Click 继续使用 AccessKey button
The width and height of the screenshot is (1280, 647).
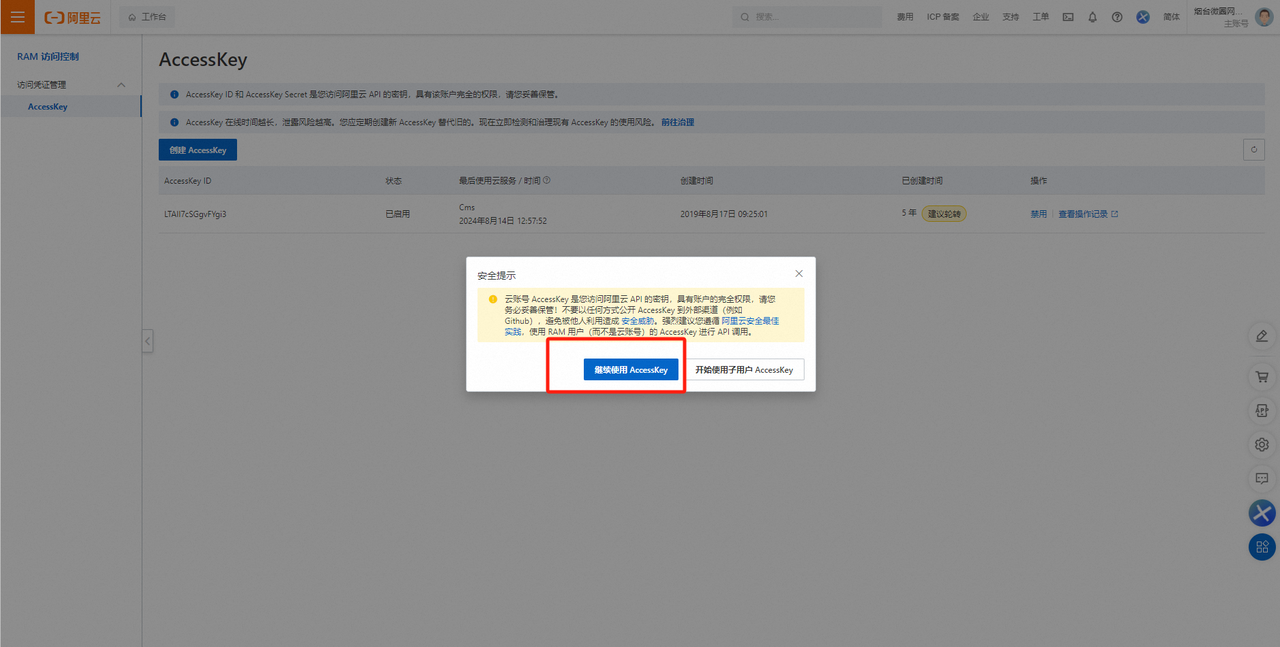click(631, 370)
